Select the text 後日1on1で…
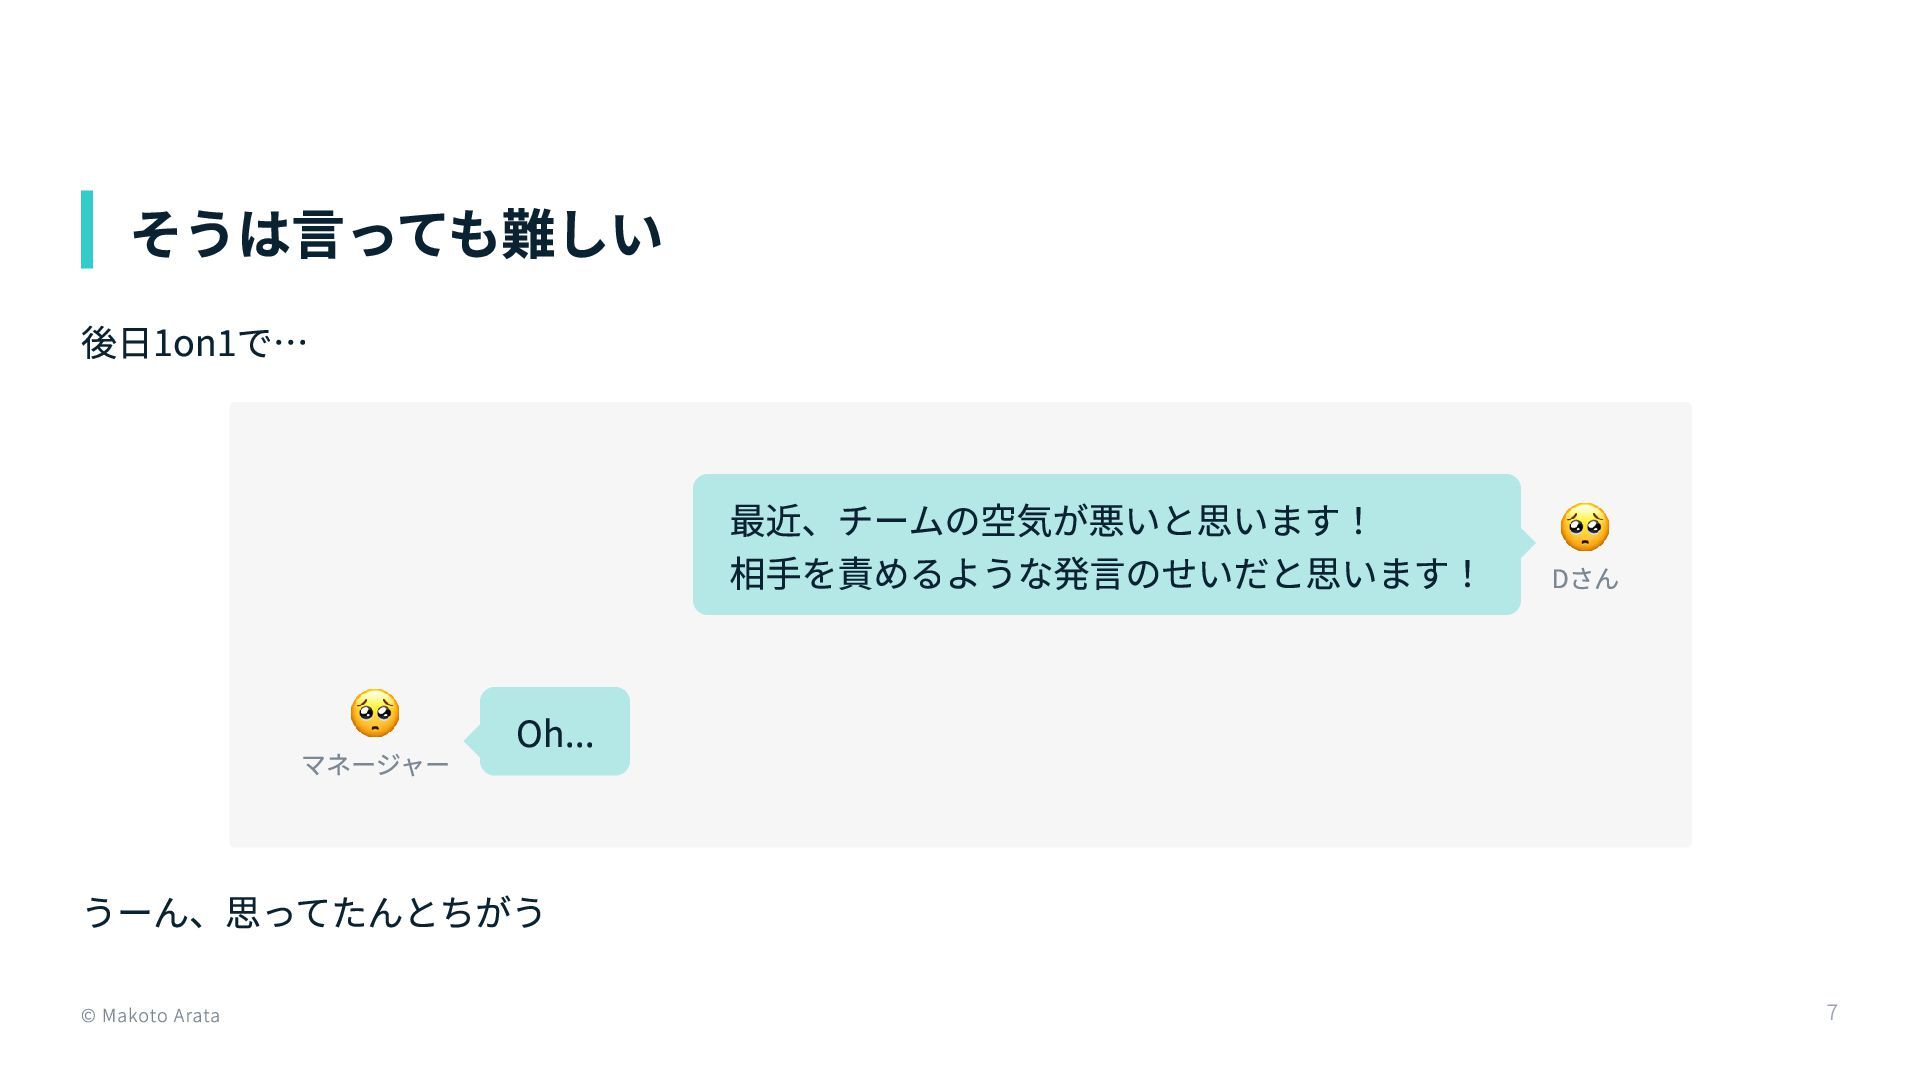Viewport: 1920px width, 1080px height. tap(194, 343)
